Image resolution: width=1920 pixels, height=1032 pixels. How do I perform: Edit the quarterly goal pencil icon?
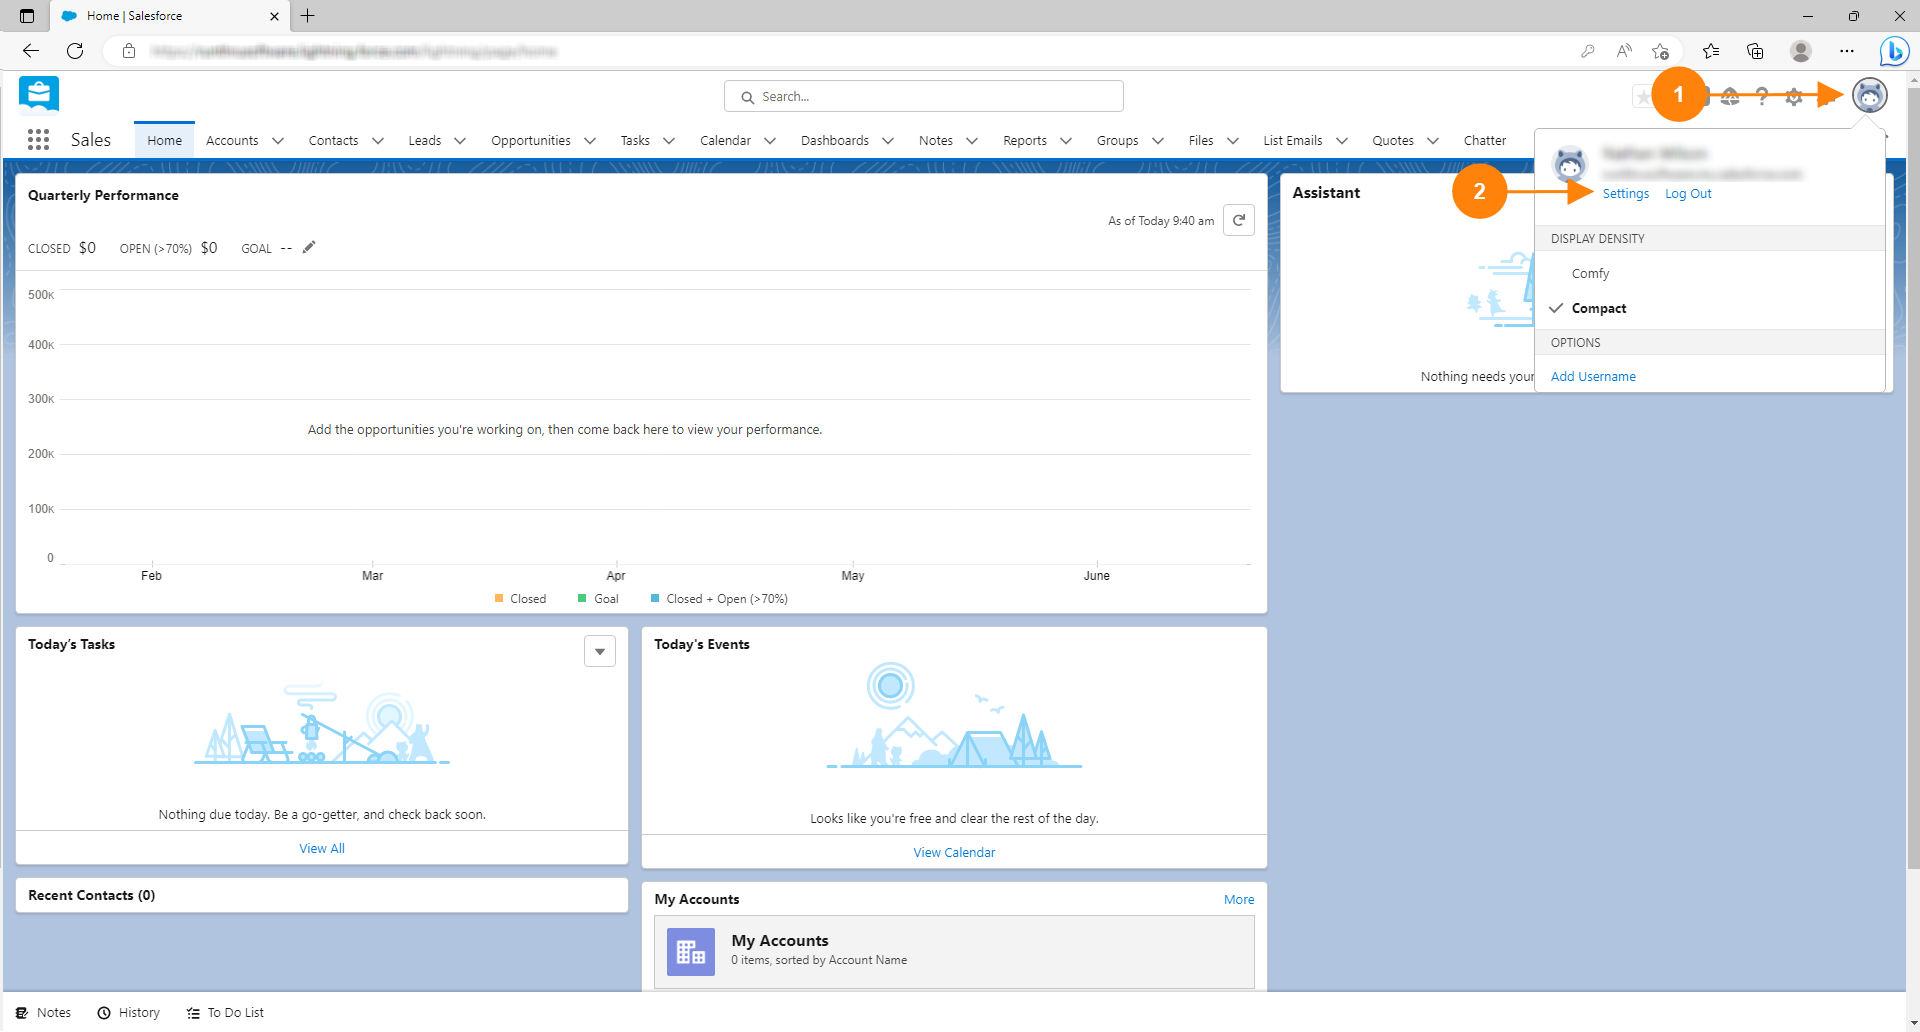tap(309, 248)
